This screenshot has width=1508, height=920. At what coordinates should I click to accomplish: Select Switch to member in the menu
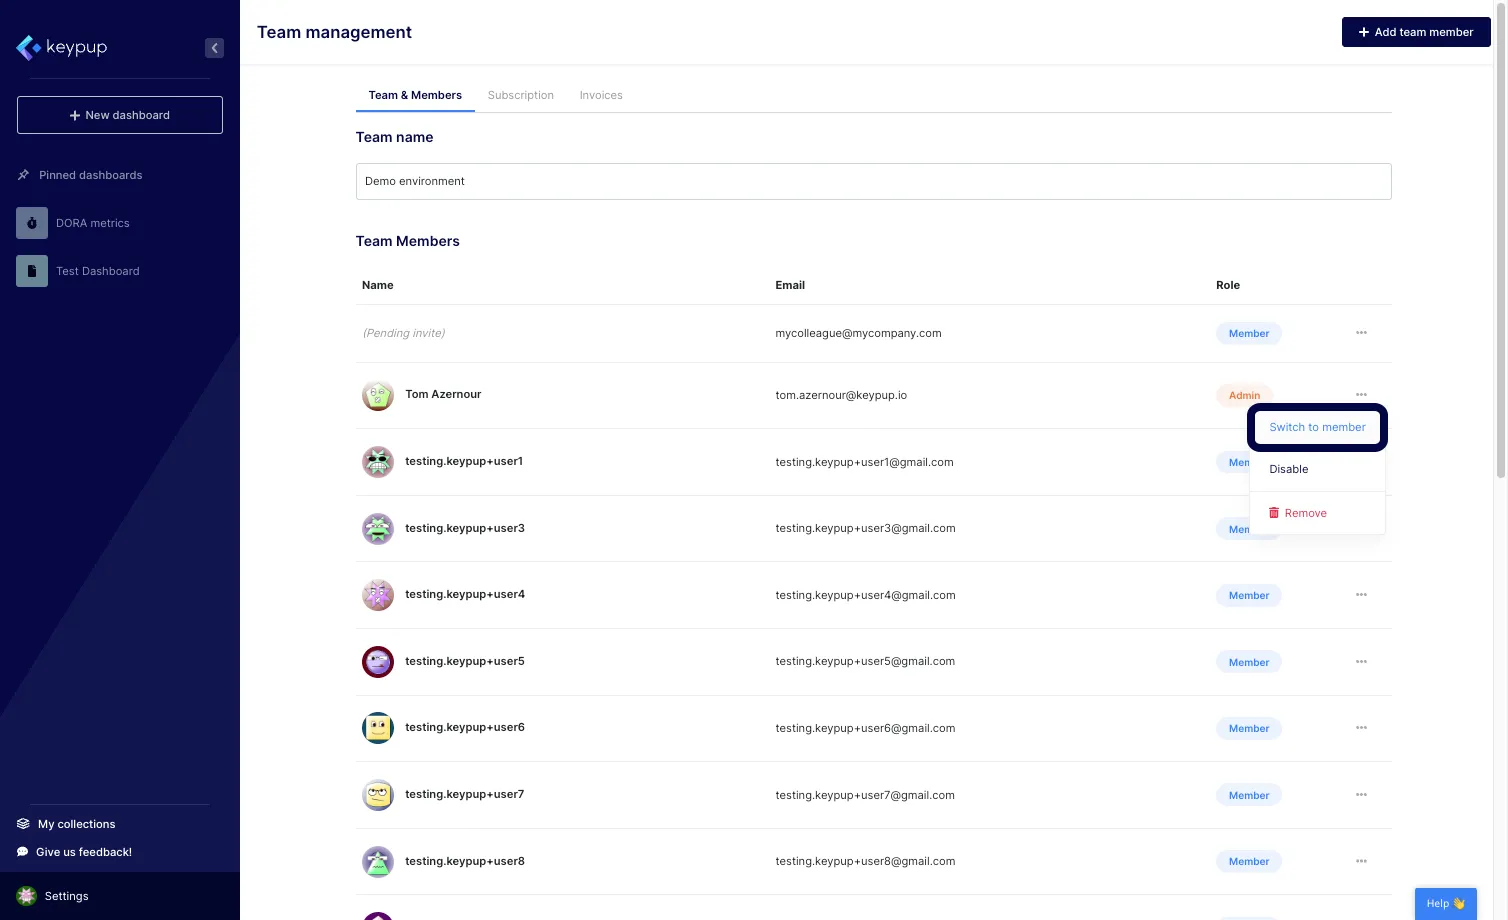(x=1317, y=427)
